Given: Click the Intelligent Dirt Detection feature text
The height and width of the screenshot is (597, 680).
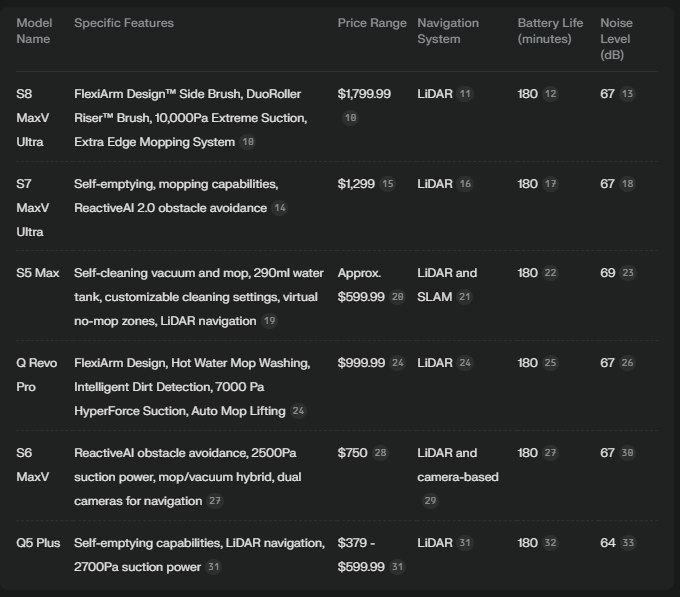Looking at the screenshot, I should (x=143, y=387).
